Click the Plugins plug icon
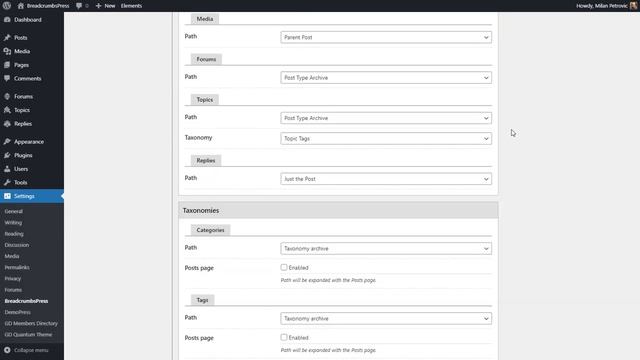Screen dimensions: 640x360 click(x=7, y=155)
